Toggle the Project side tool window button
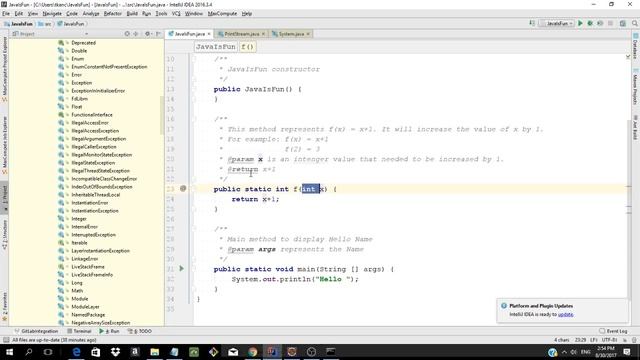640x360 pixels. point(5,198)
